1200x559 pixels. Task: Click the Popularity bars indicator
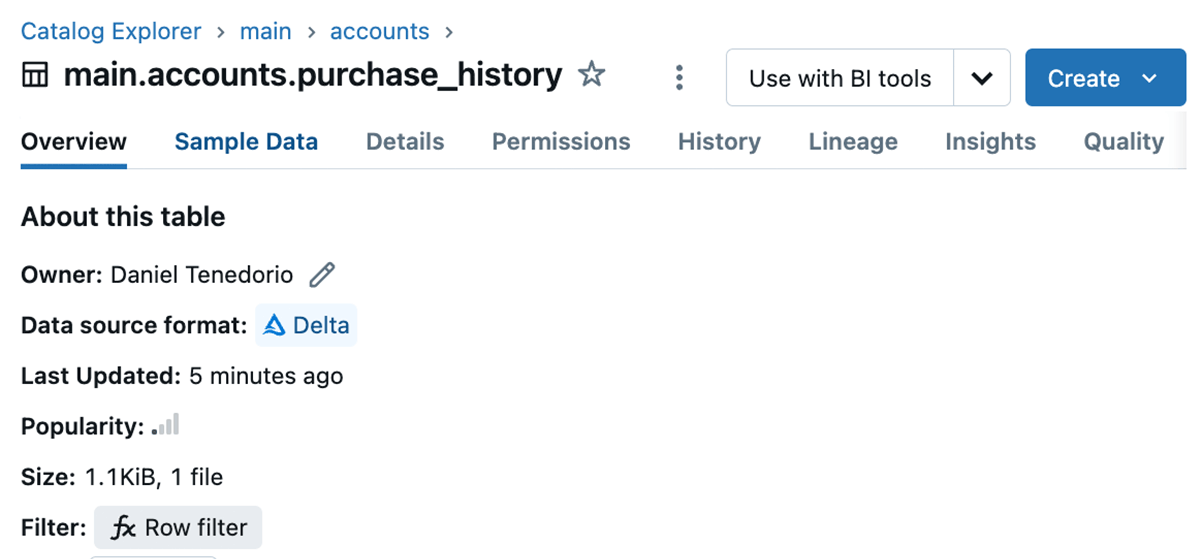click(x=166, y=426)
